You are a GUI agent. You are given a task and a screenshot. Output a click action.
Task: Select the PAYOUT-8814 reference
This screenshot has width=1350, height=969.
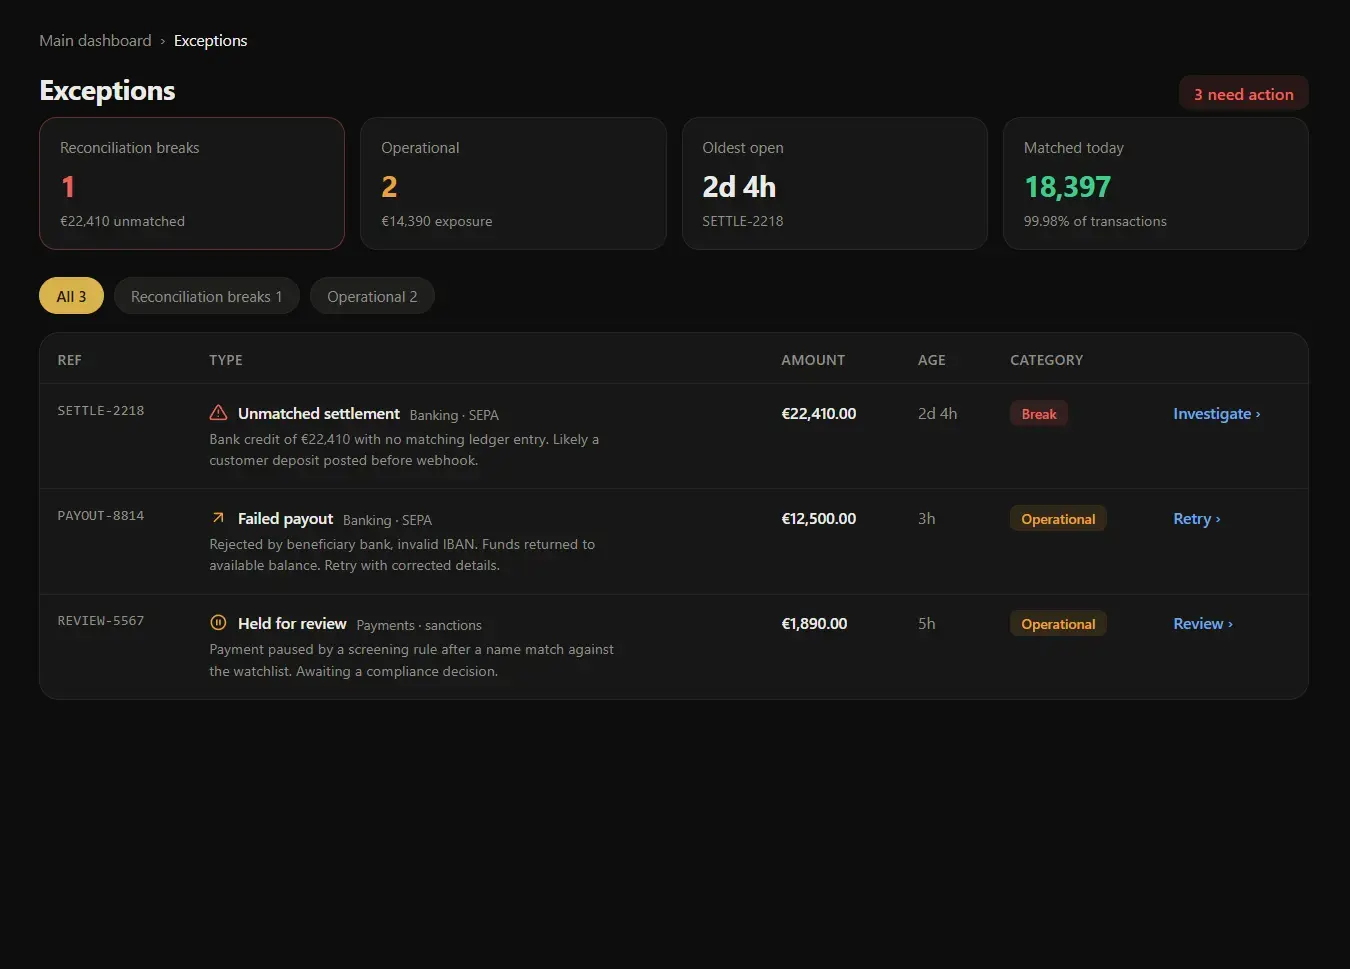click(101, 516)
